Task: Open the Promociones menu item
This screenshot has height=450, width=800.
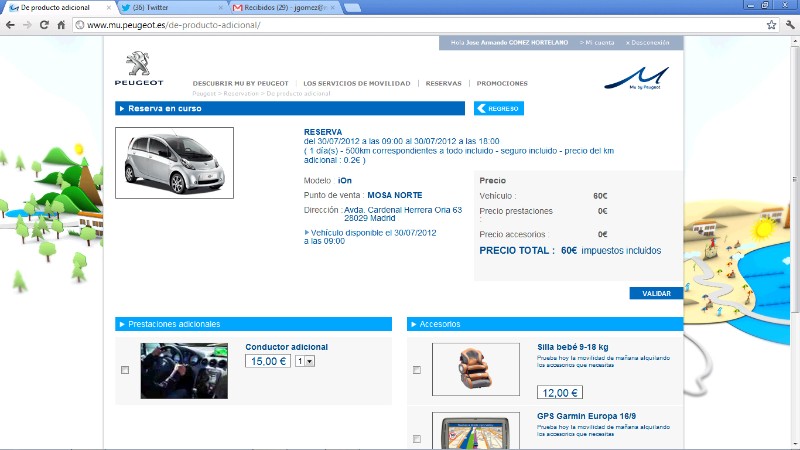Action: pos(502,83)
